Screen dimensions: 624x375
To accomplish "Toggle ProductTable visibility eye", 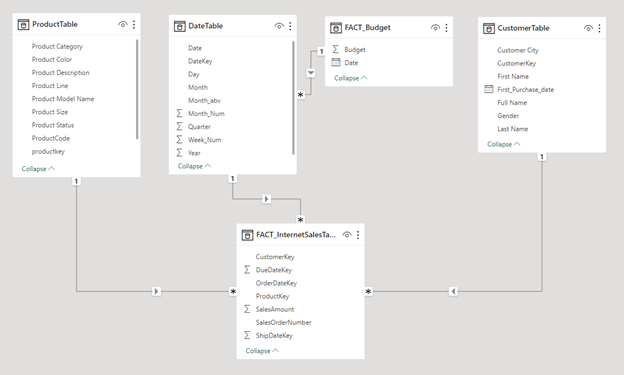I will click(123, 25).
